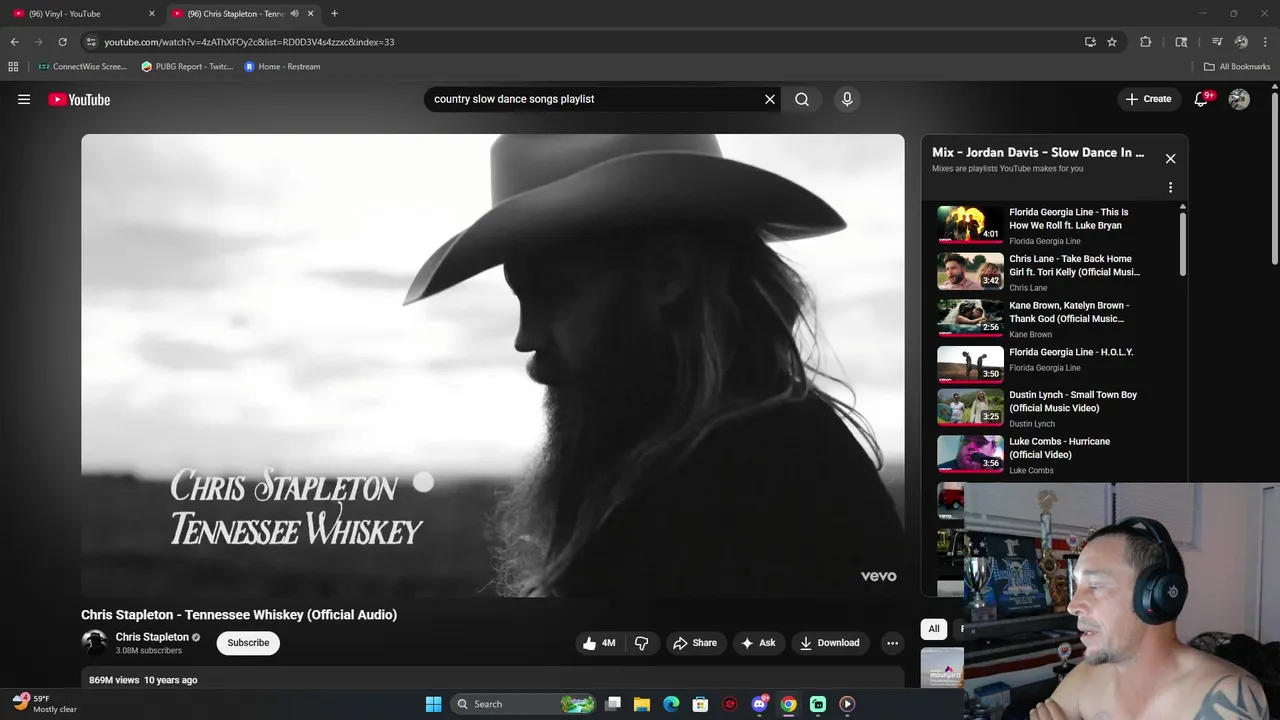Viewport: 1280px width, 720px height.
Task: Click the Create button
Action: [x=1148, y=99]
